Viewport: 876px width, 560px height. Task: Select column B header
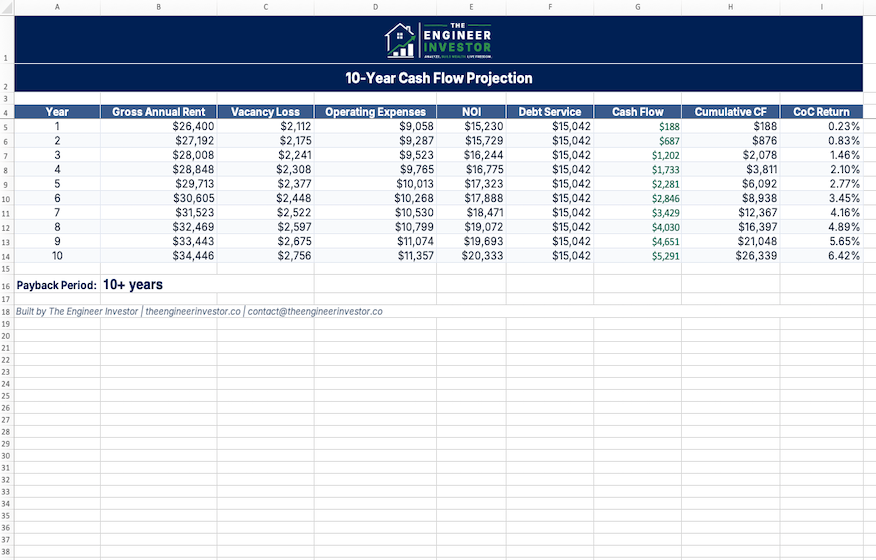pyautogui.click(x=159, y=7)
